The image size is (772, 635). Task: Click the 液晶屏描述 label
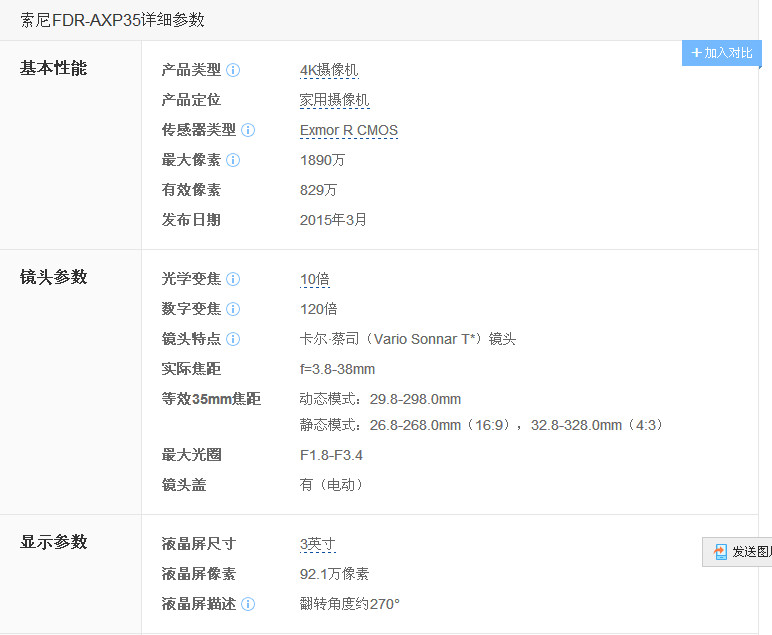198,604
